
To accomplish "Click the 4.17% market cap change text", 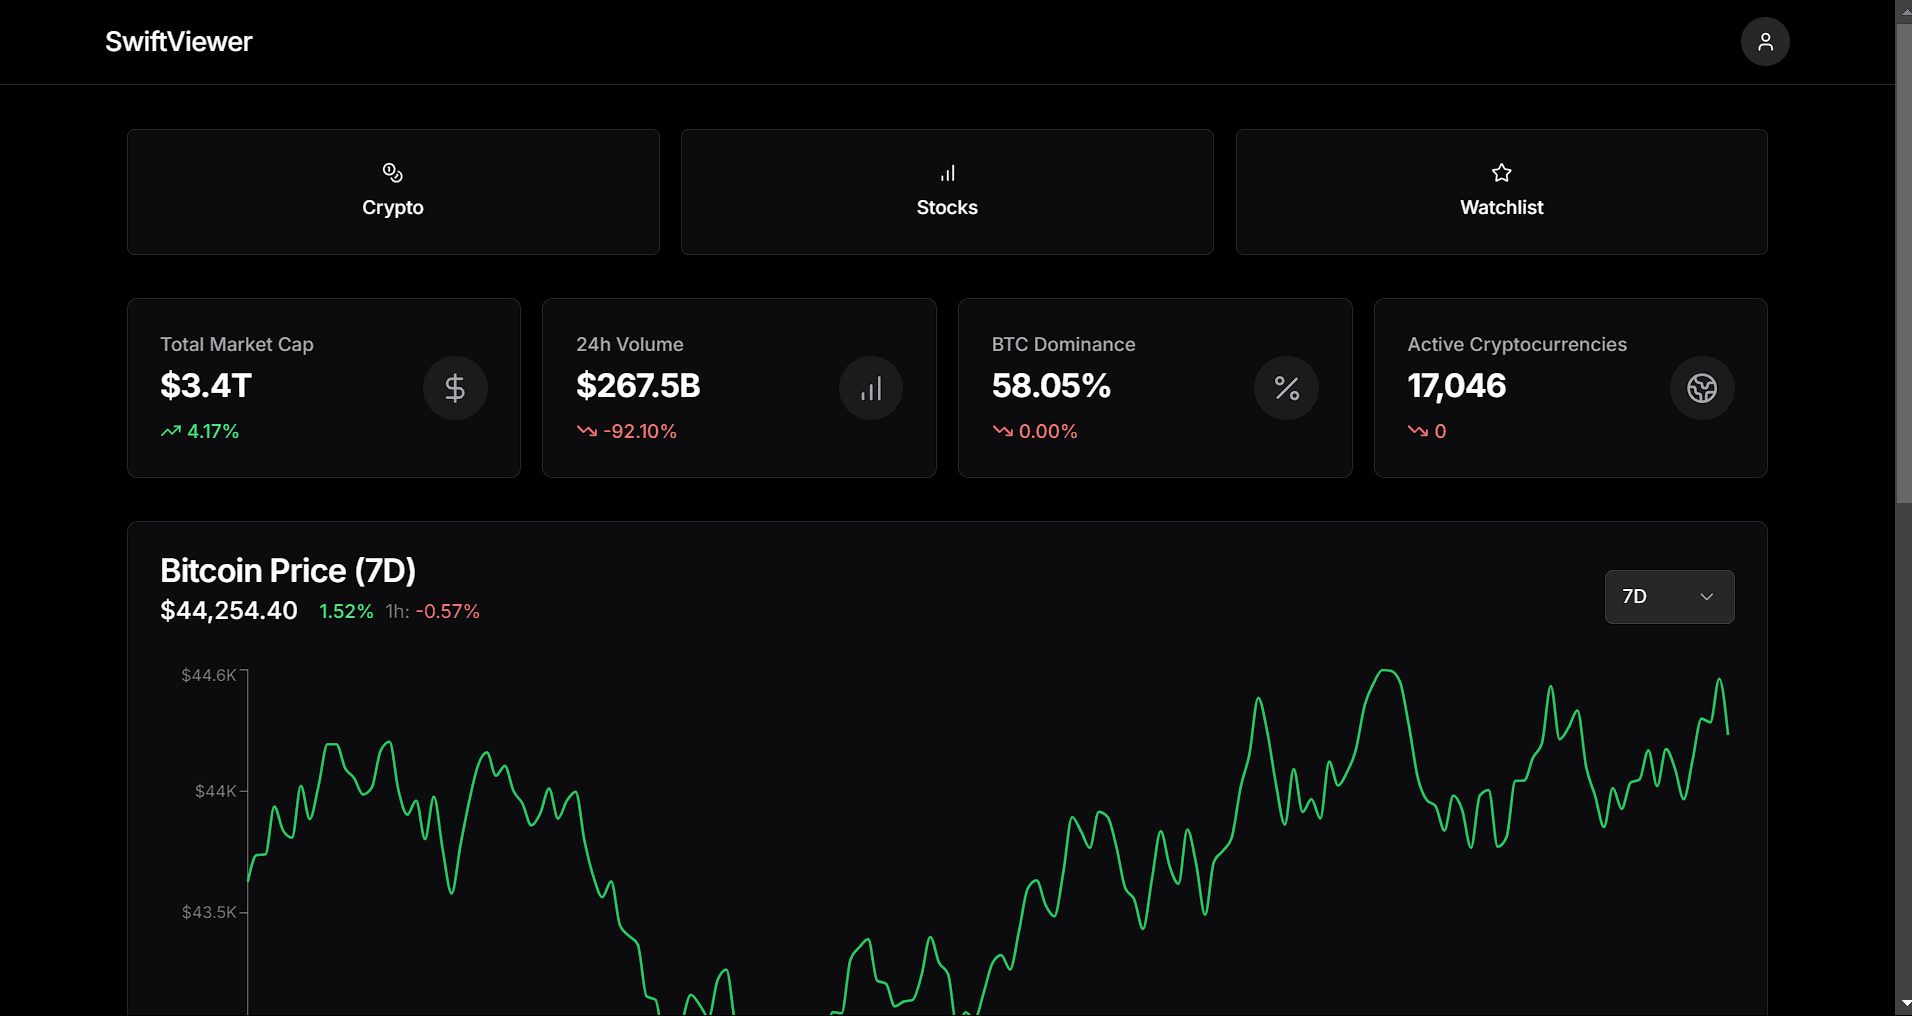I will click(213, 431).
